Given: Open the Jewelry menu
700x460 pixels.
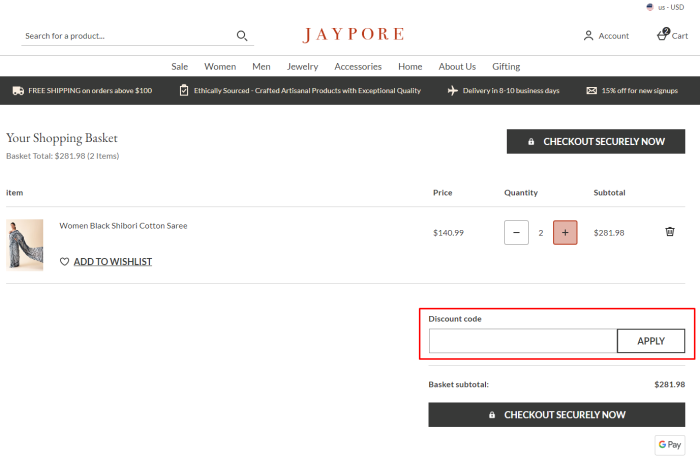Looking at the screenshot, I should point(302,67).
